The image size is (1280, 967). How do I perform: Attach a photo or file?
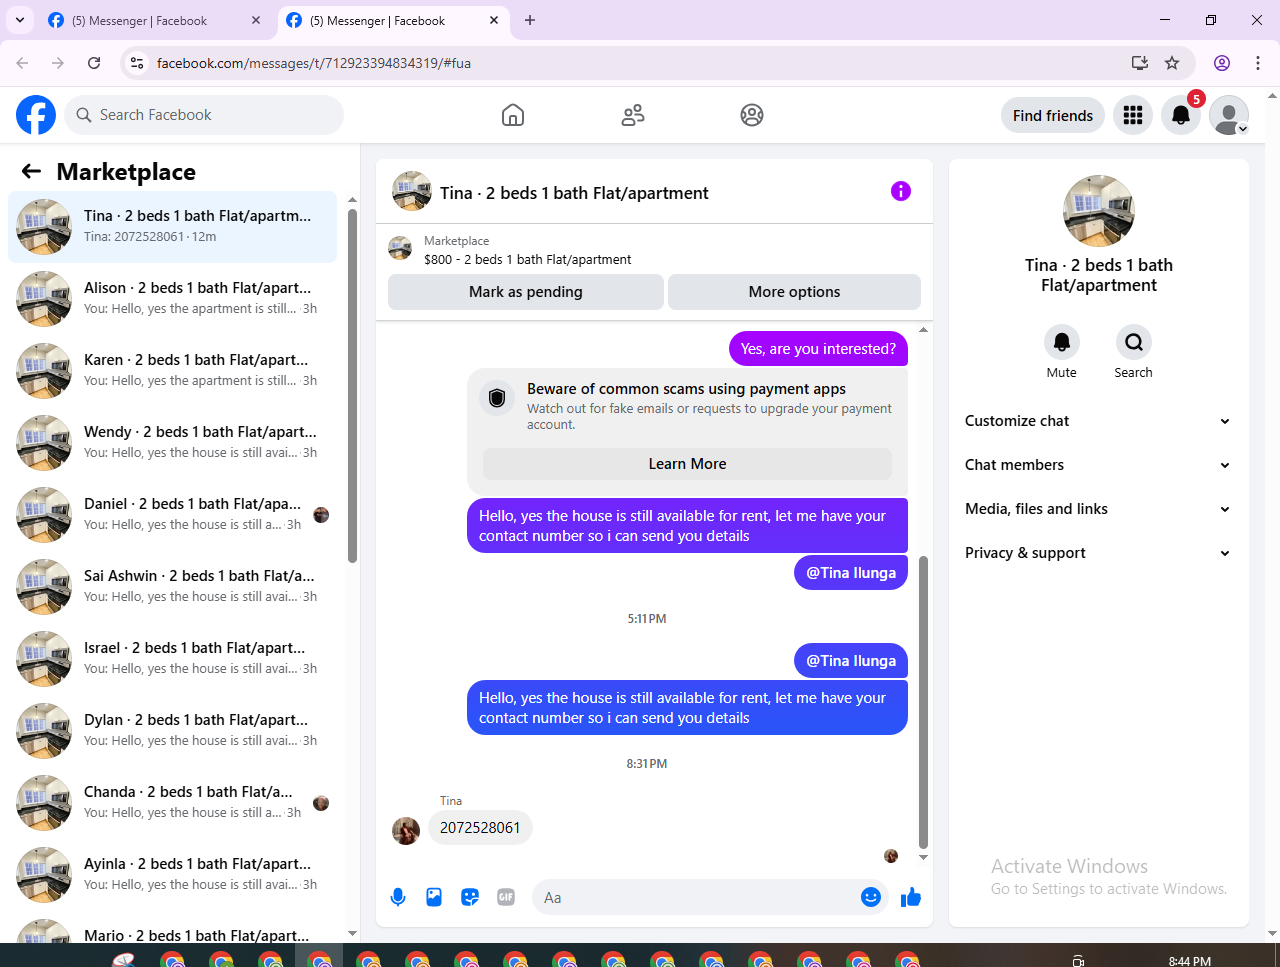pos(434,897)
